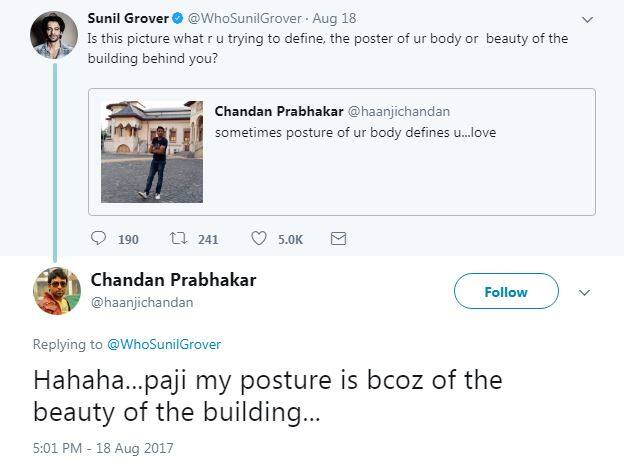
Task: Click the blue verified badge beside Sunil Grover
Action: point(178,18)
